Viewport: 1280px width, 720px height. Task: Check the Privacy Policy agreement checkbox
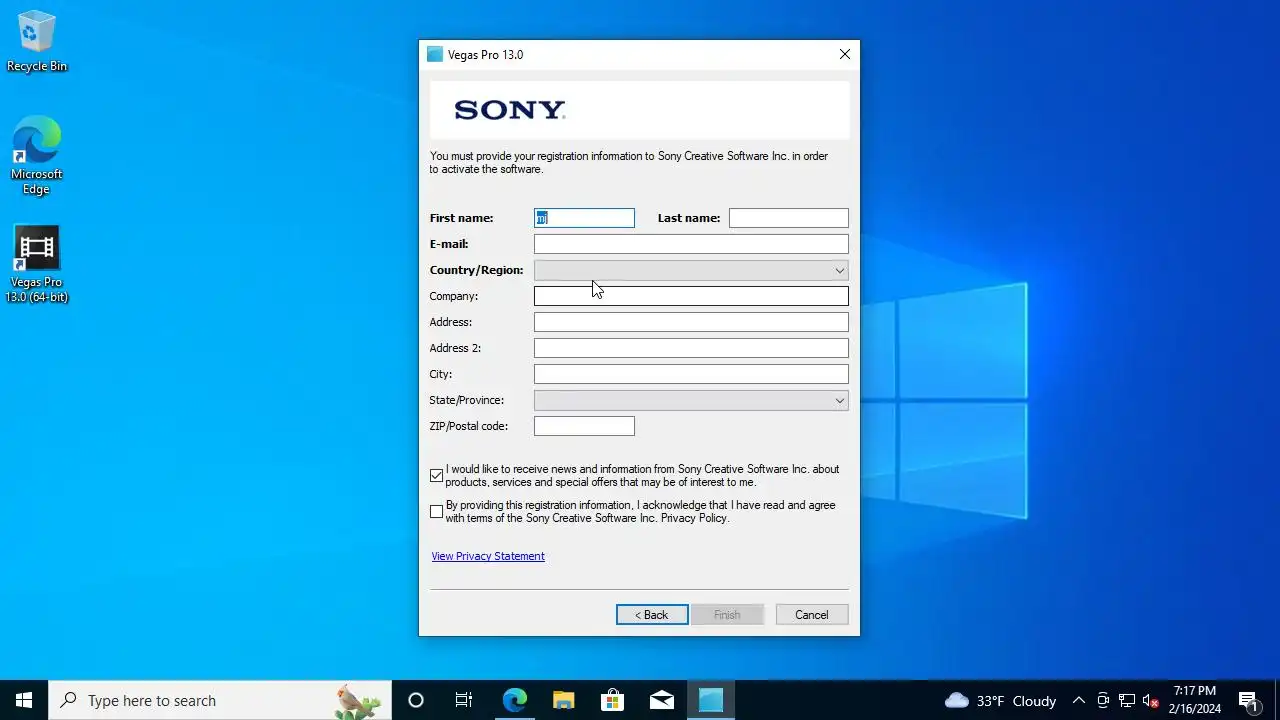pyautogui.click(x=436, y=512)
